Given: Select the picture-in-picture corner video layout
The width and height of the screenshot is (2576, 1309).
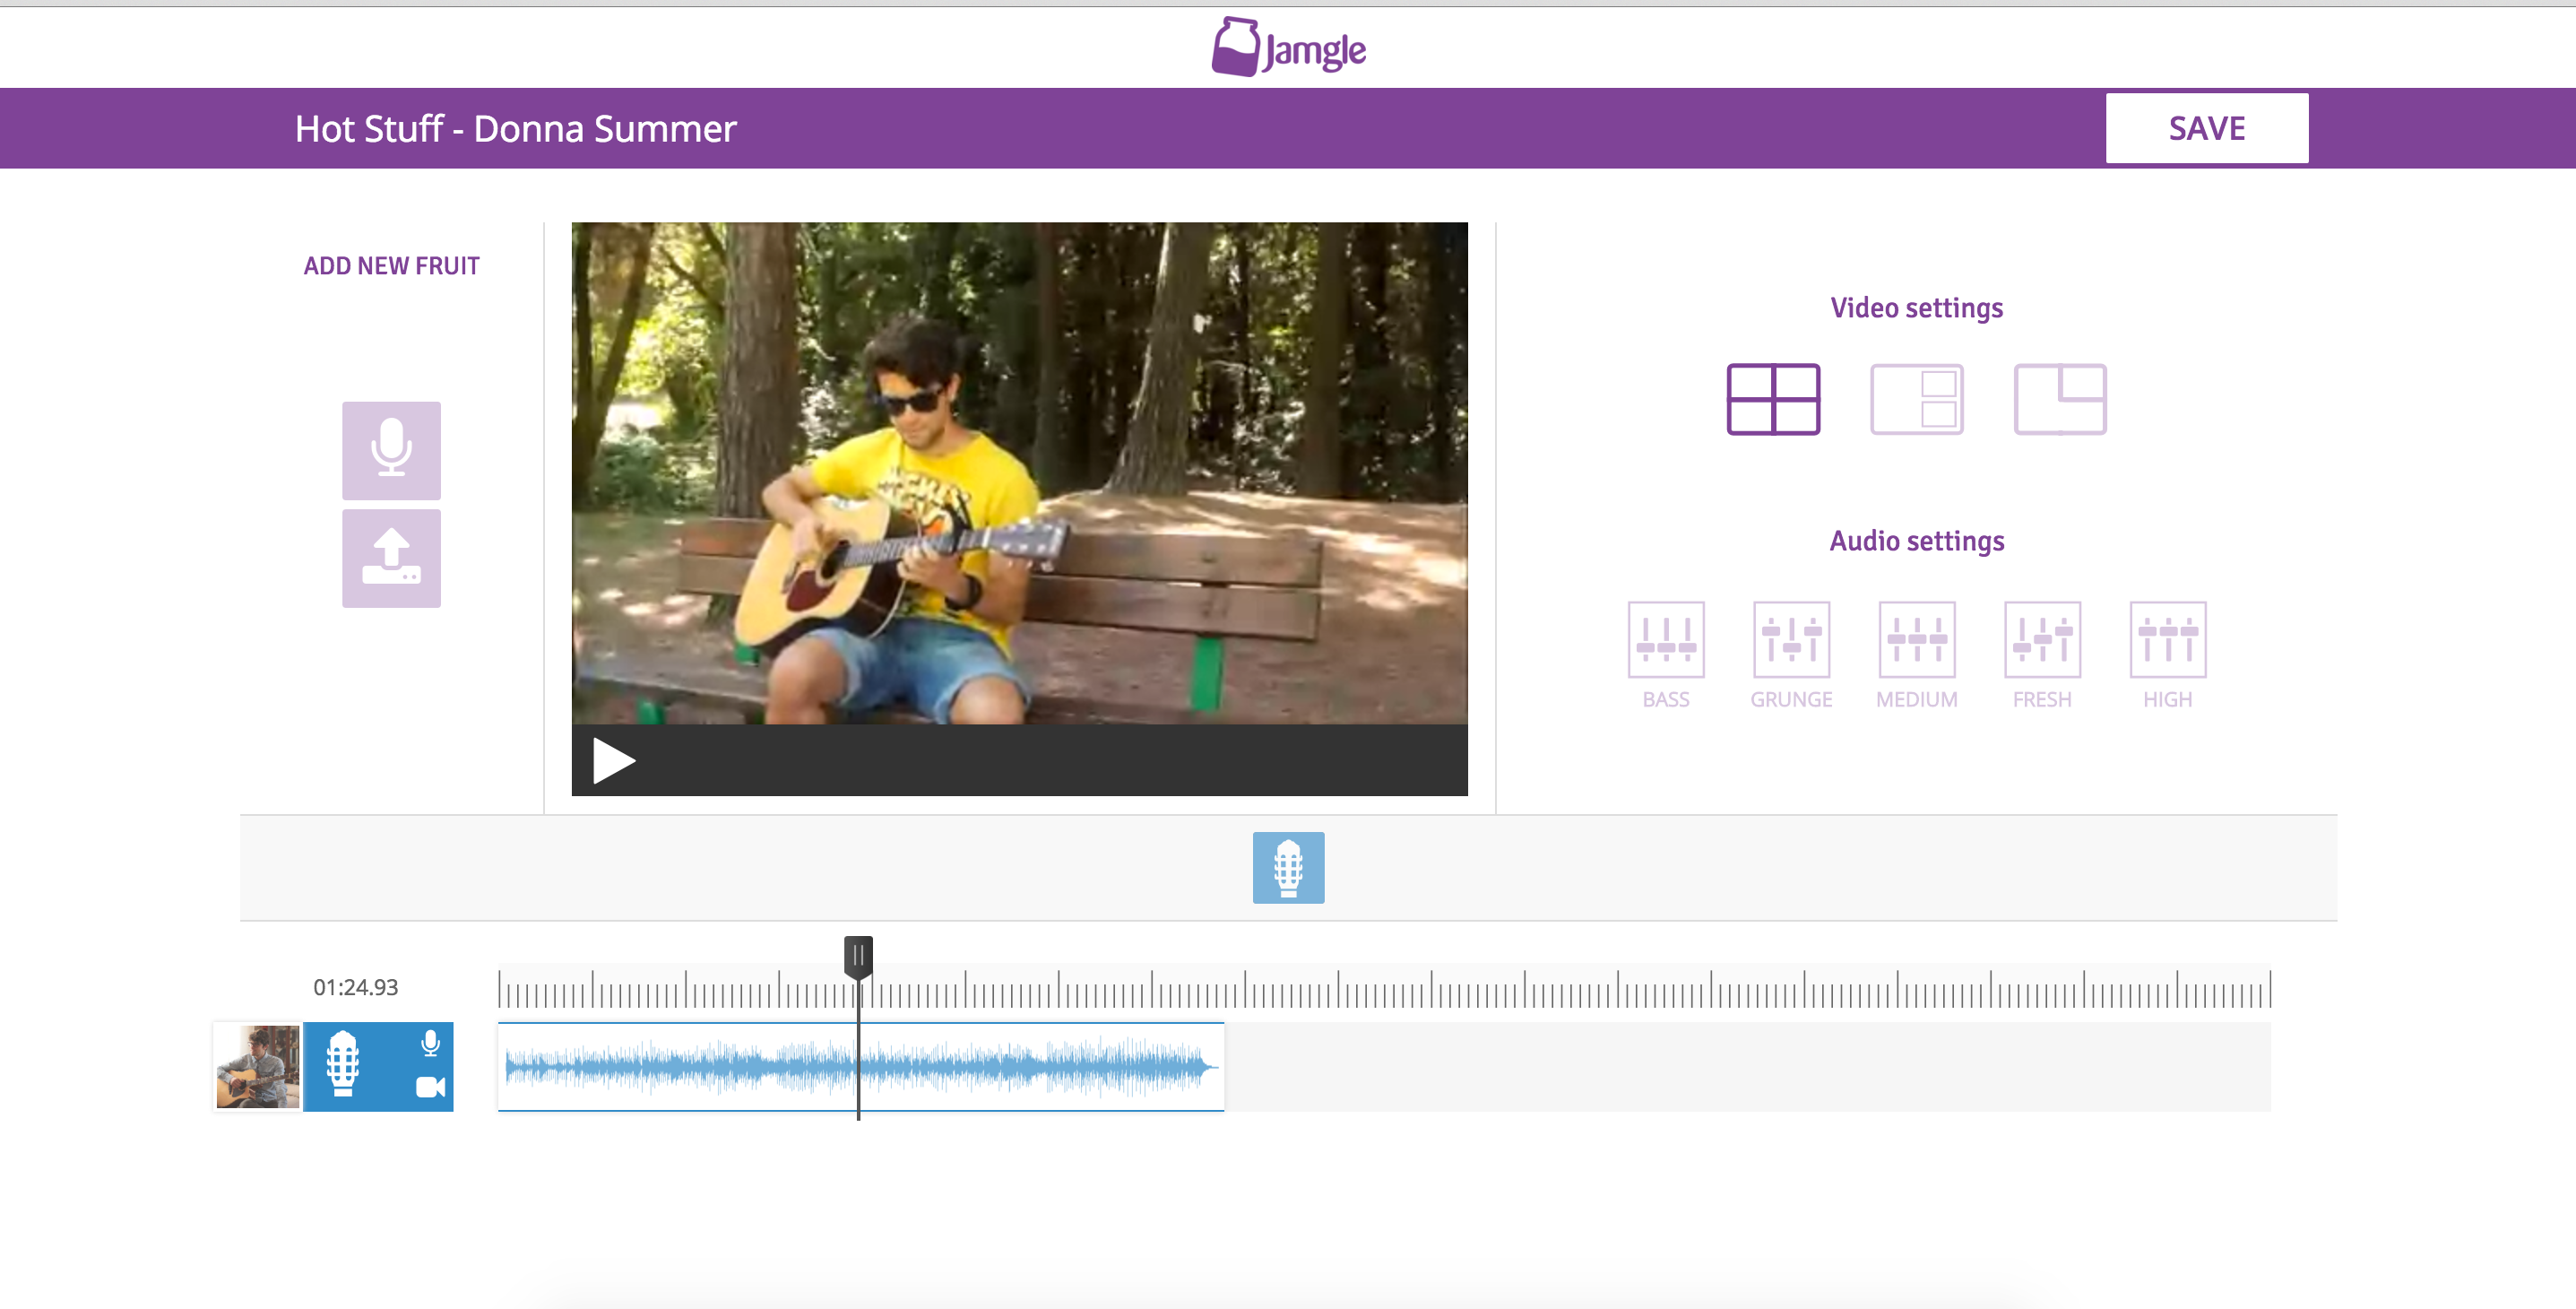Looking at the screenshot, I should [x=2059, y=399].
